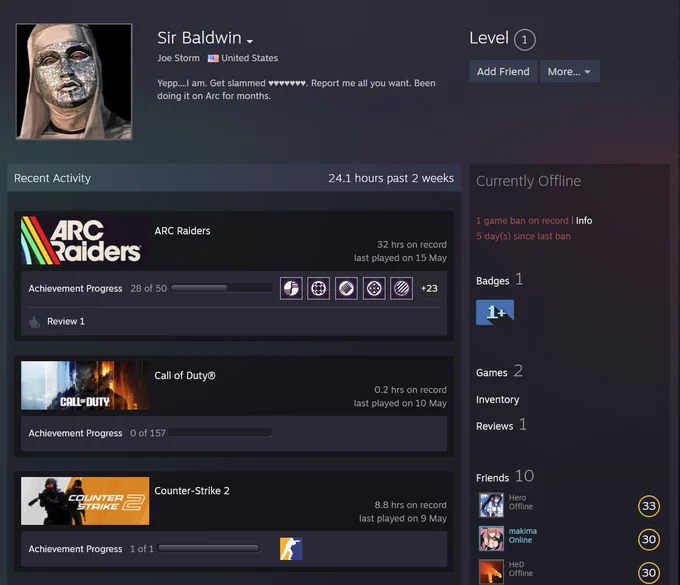Open the fifth ARC Raiders striped achievement icon
The width and height of the screenshot is (680, 585).
click(x=402, y=288)
